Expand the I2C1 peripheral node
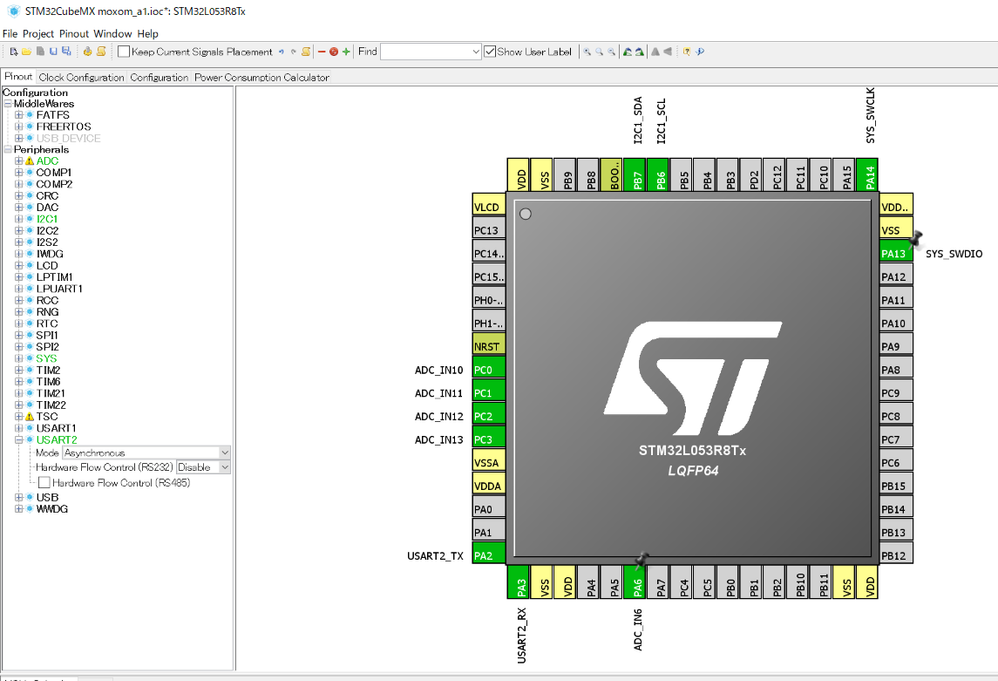Screen dimensions: 998x681 point(18,219)
